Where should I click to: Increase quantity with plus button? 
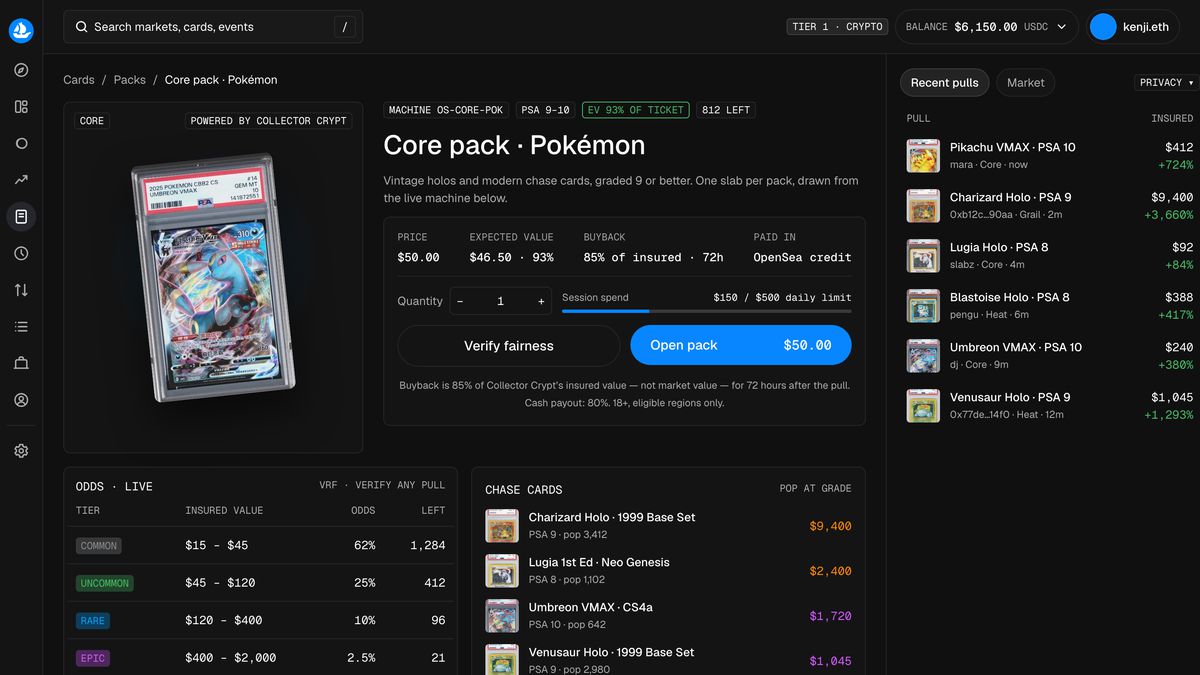point(541,301)
